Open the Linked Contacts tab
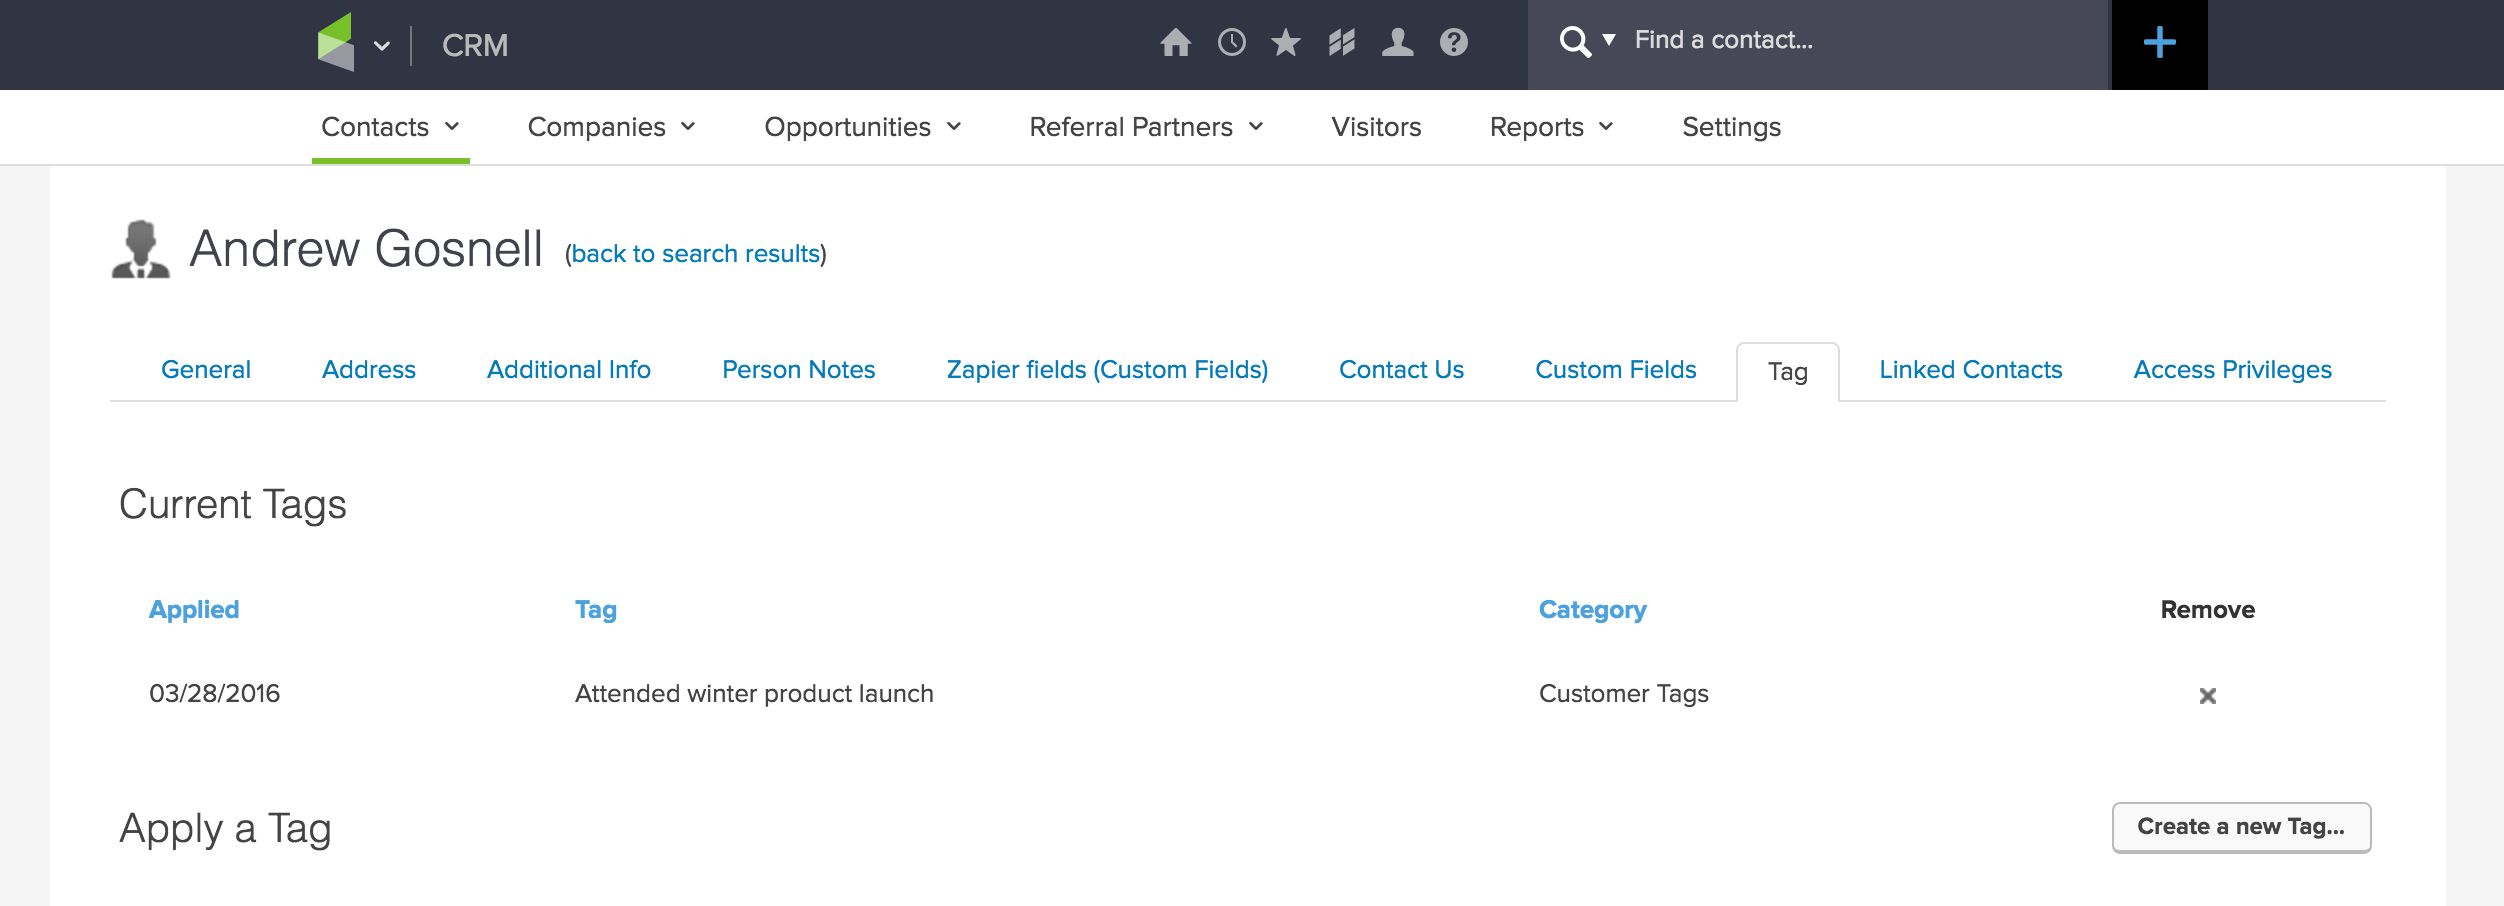The image size is (2504, 906). (x=1970, y=370)
